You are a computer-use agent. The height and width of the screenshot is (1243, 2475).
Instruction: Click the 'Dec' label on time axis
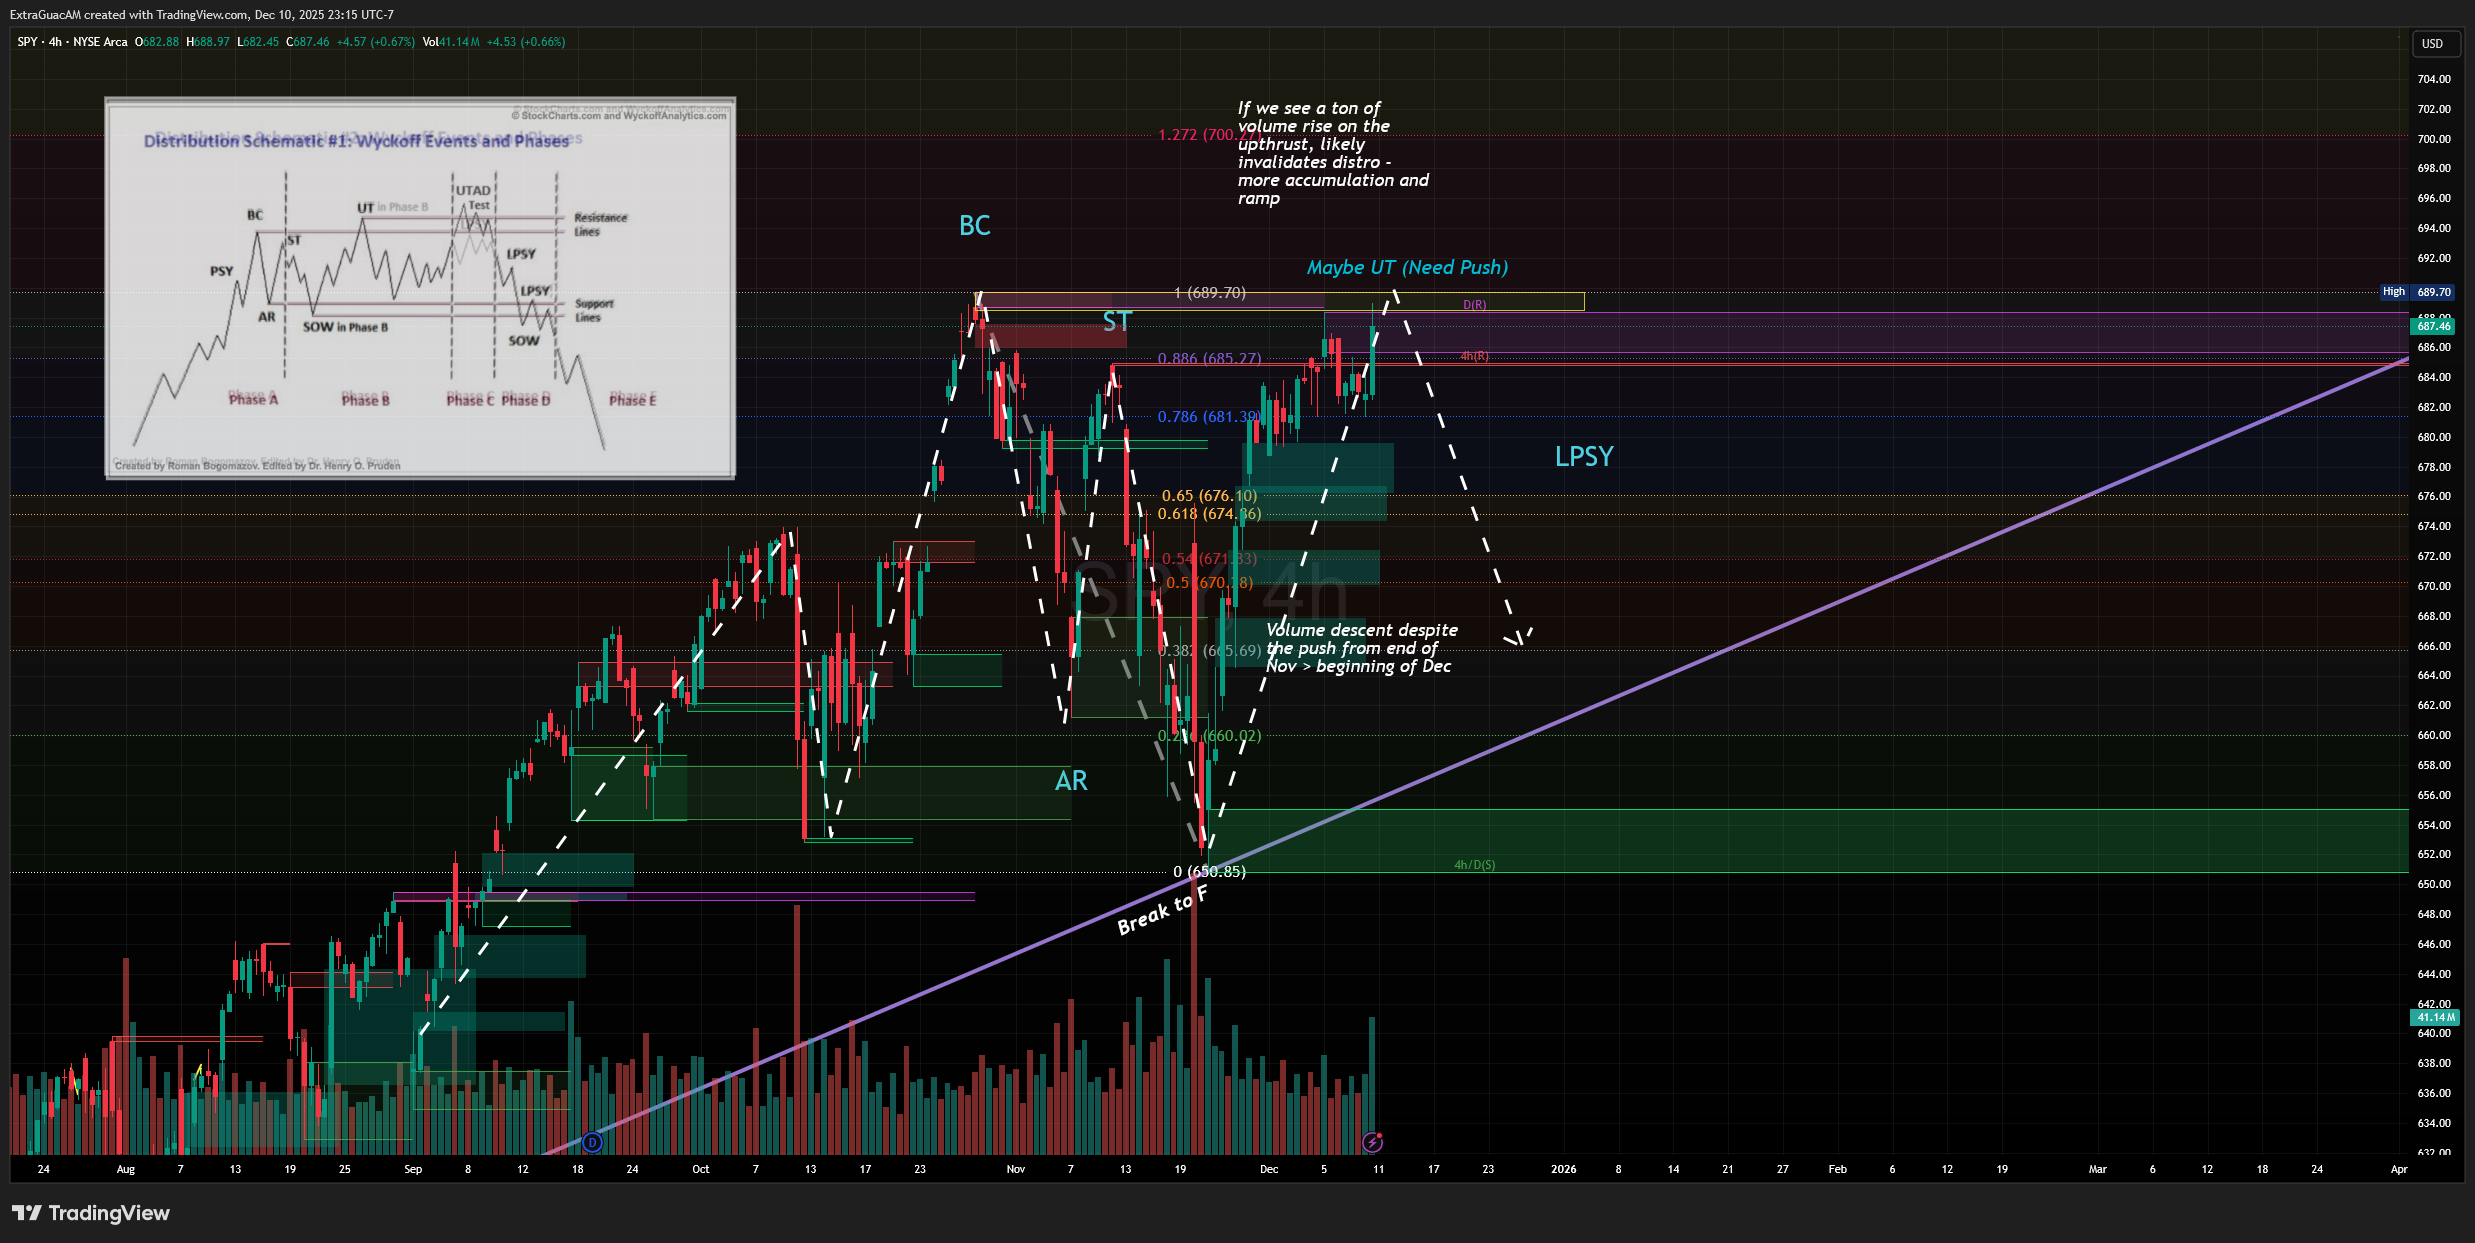1269,1169
